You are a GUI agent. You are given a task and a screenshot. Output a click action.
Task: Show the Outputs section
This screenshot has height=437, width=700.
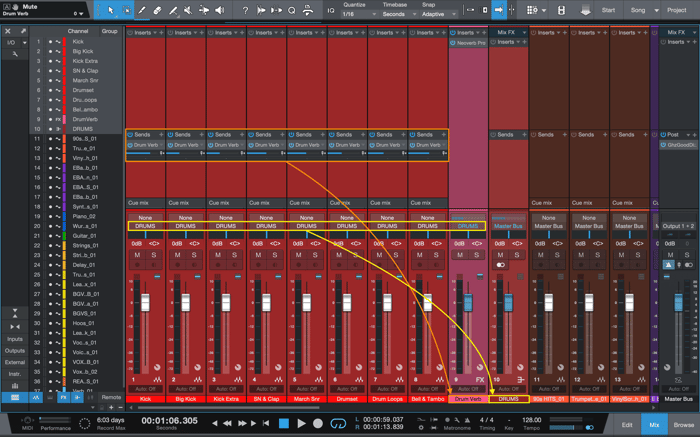click(x=15, y=351)
